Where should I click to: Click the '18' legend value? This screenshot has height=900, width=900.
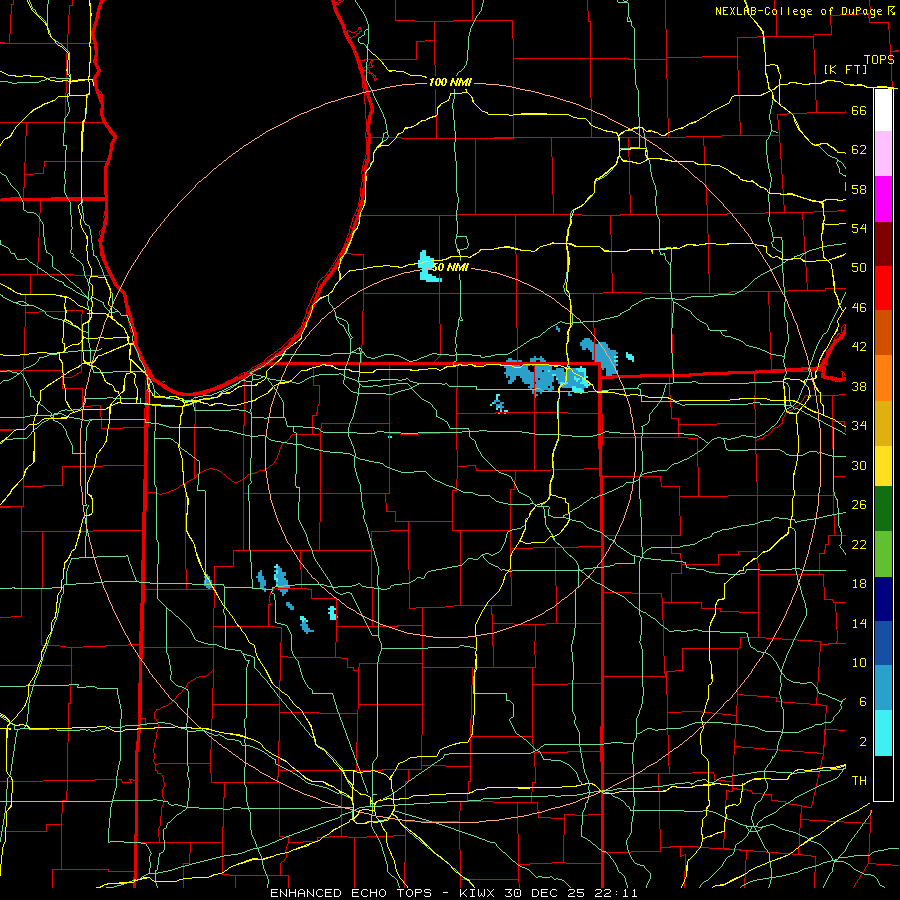(859, 584)
